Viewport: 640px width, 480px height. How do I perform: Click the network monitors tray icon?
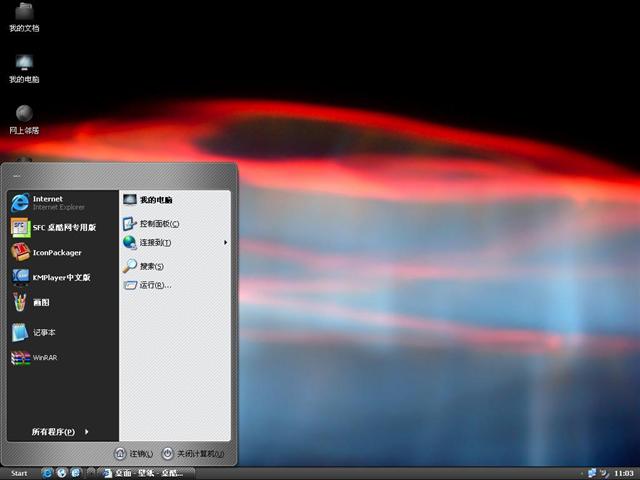(592, 473)
